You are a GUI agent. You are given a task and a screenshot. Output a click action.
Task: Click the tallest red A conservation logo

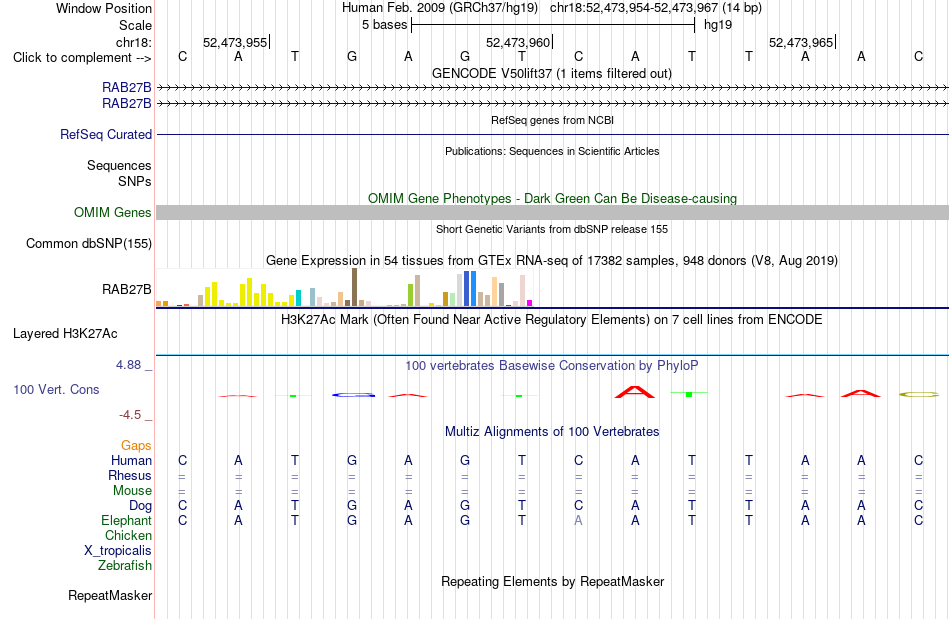[634, 392]
